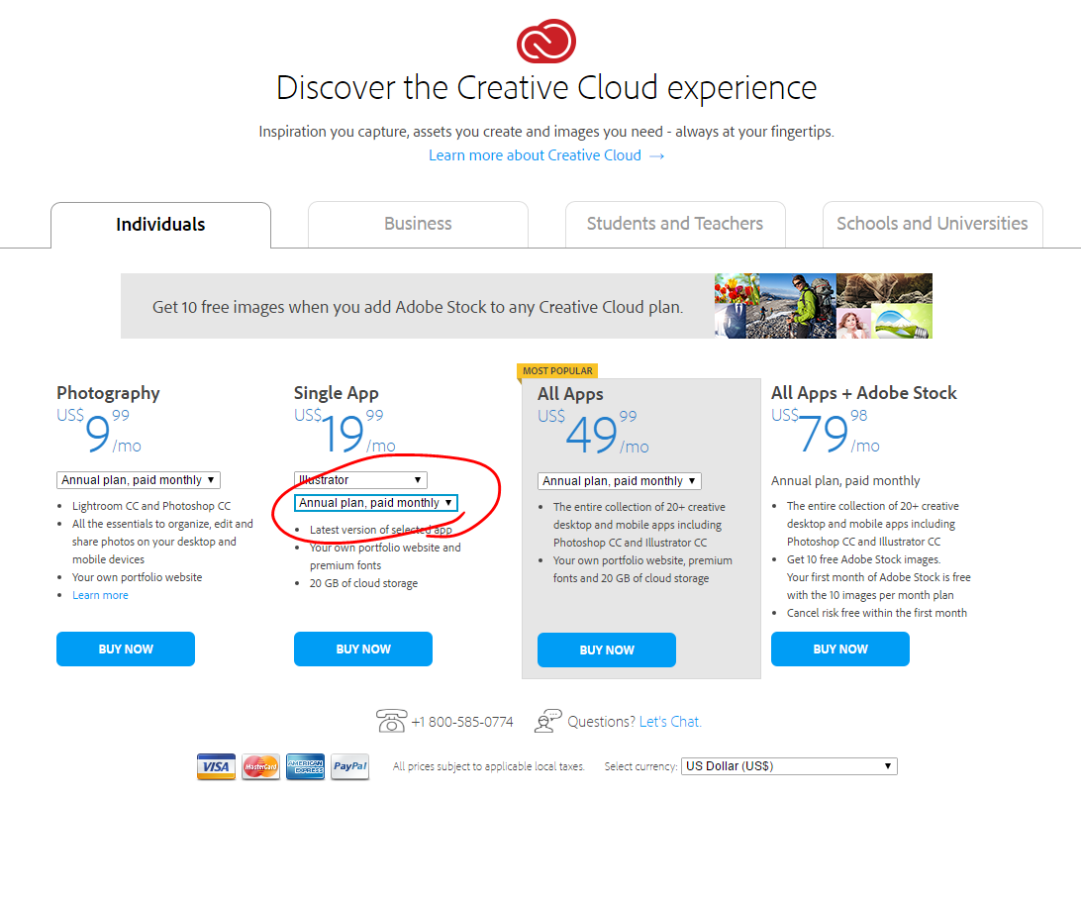Open the Illustrator app selection dropdown

[x=359, y=479]
